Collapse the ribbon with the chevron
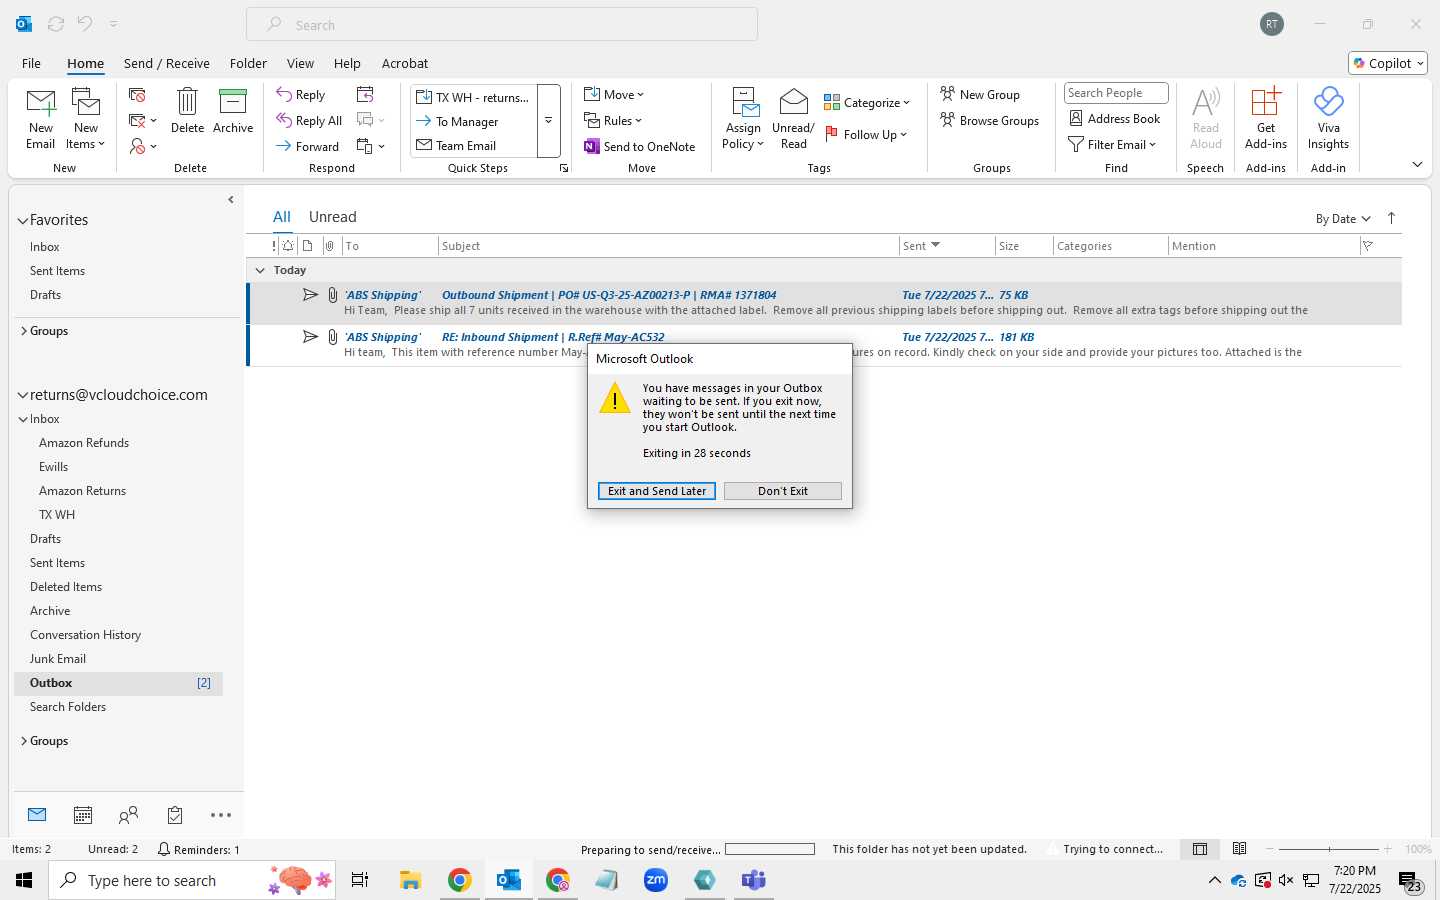This screenshot has height=900, width=1440. pyautogui.click(x=1417, y=164)
